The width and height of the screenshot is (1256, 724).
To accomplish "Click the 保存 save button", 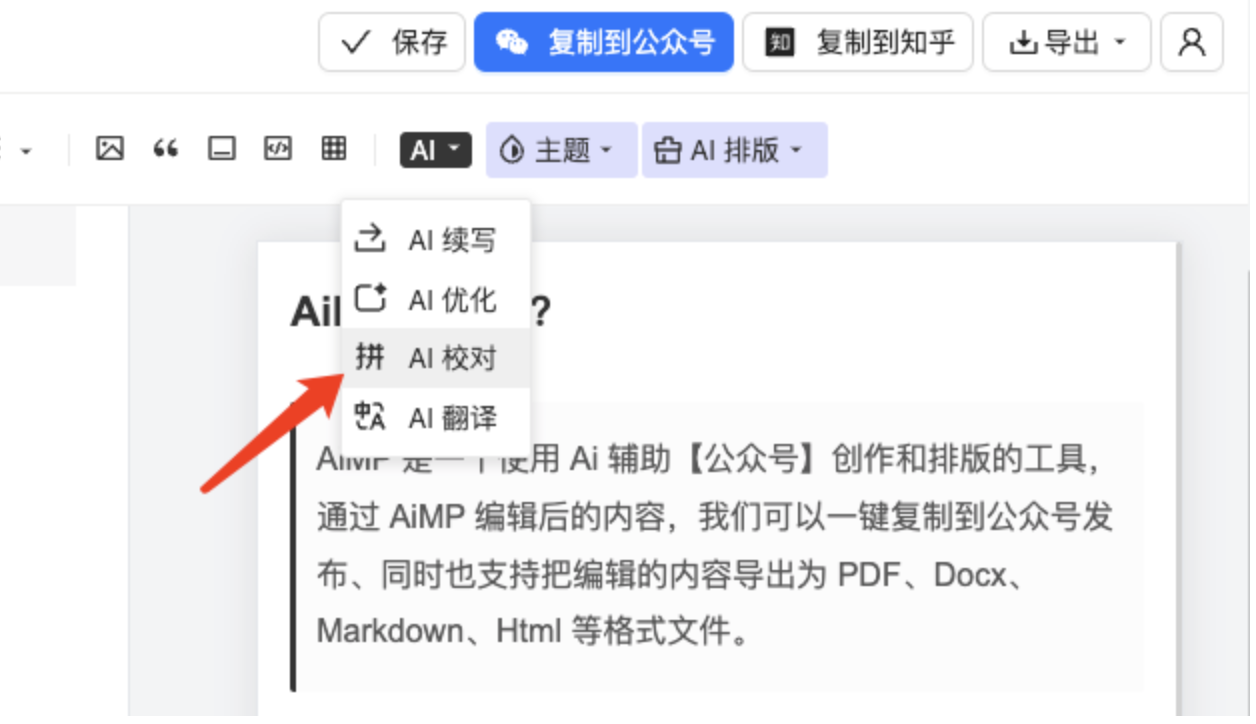I will (x=392, y=43).
